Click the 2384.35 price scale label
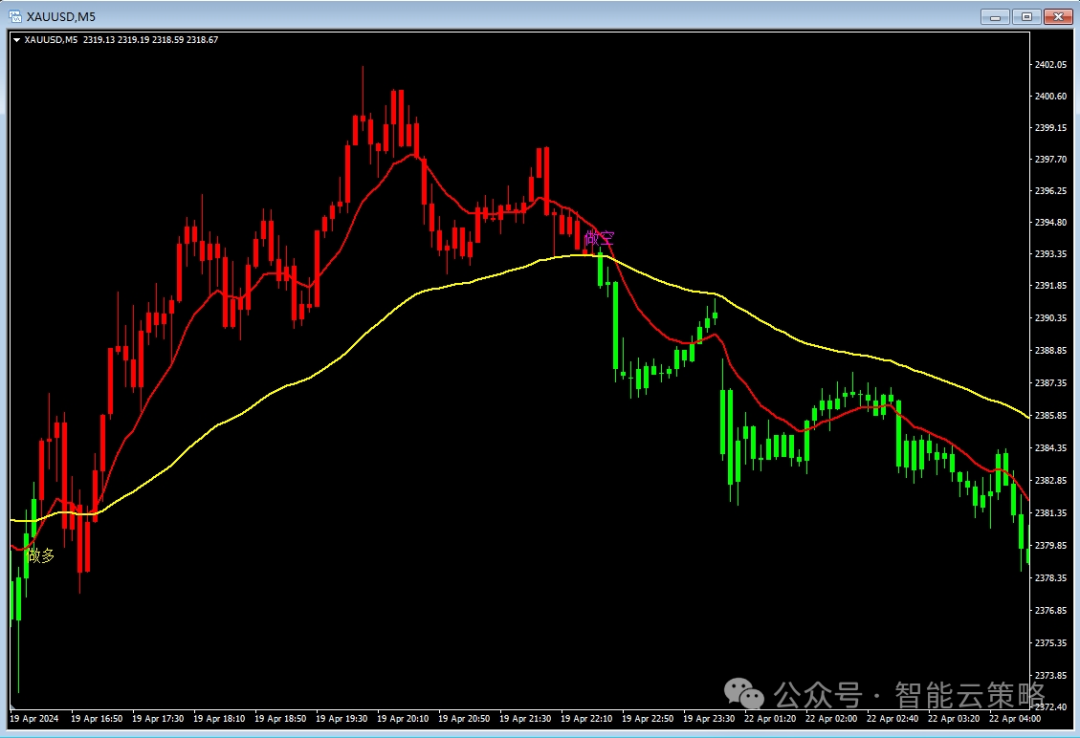1080x738 pixels. pyautogui.click(x=1050, y=448)
